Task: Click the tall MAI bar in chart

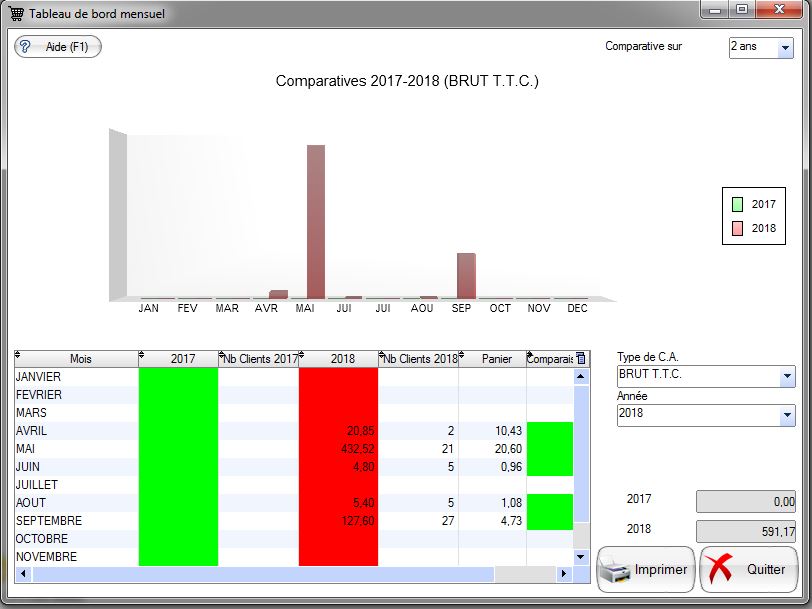Action: [x=315, y=222]
